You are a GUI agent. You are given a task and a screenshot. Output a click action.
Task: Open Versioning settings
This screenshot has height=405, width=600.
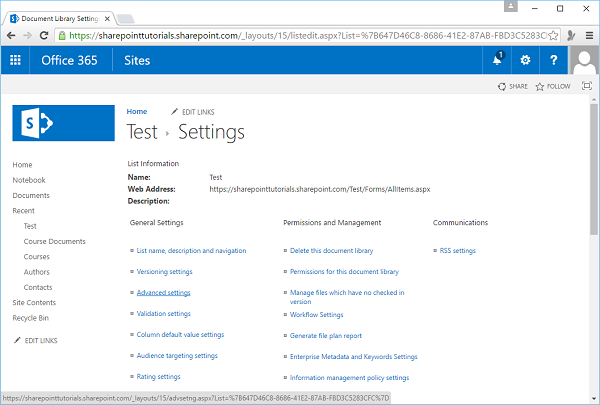pyautogui.click(x=164, y=272)
